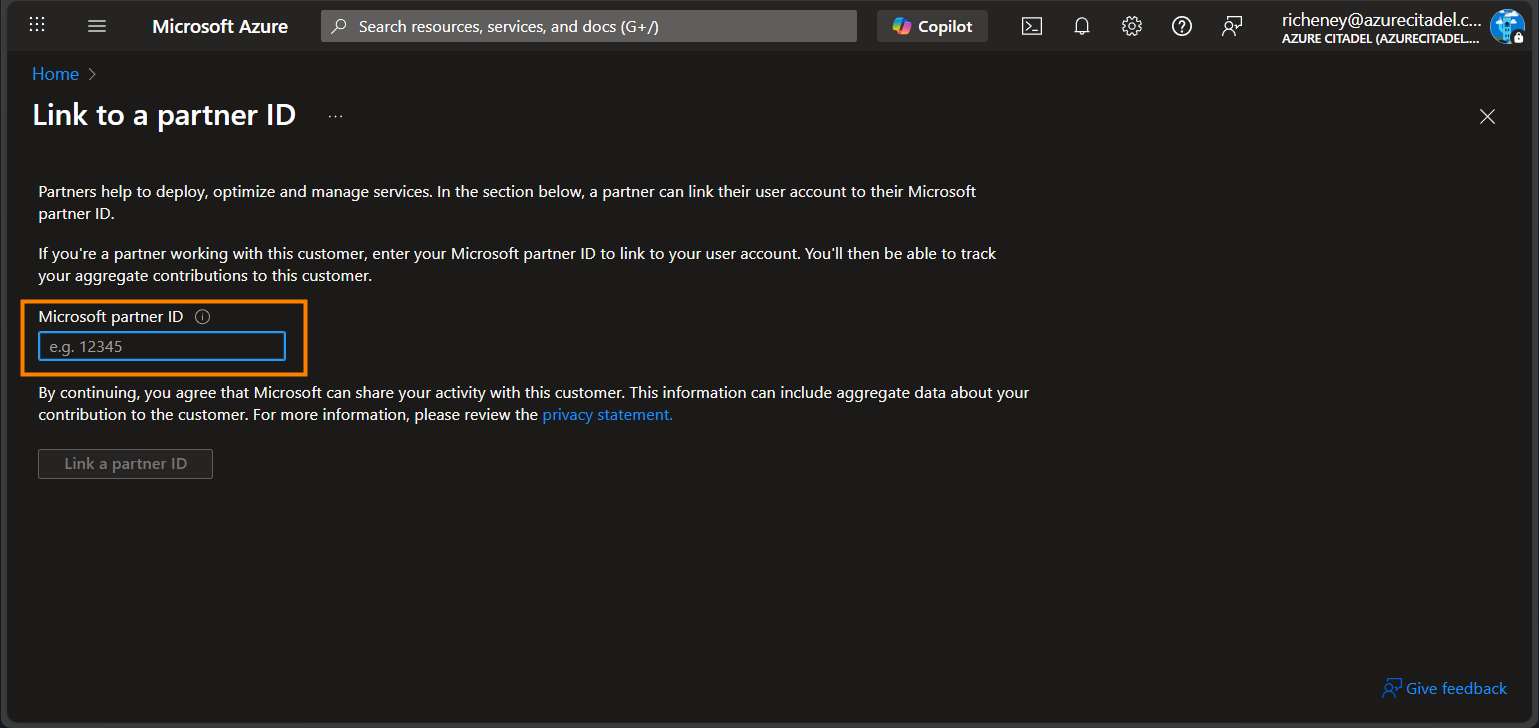This screenshot has width=1539, height=728.
Task: Show the portal hamburger menu
Action: [x=97, y=26]
